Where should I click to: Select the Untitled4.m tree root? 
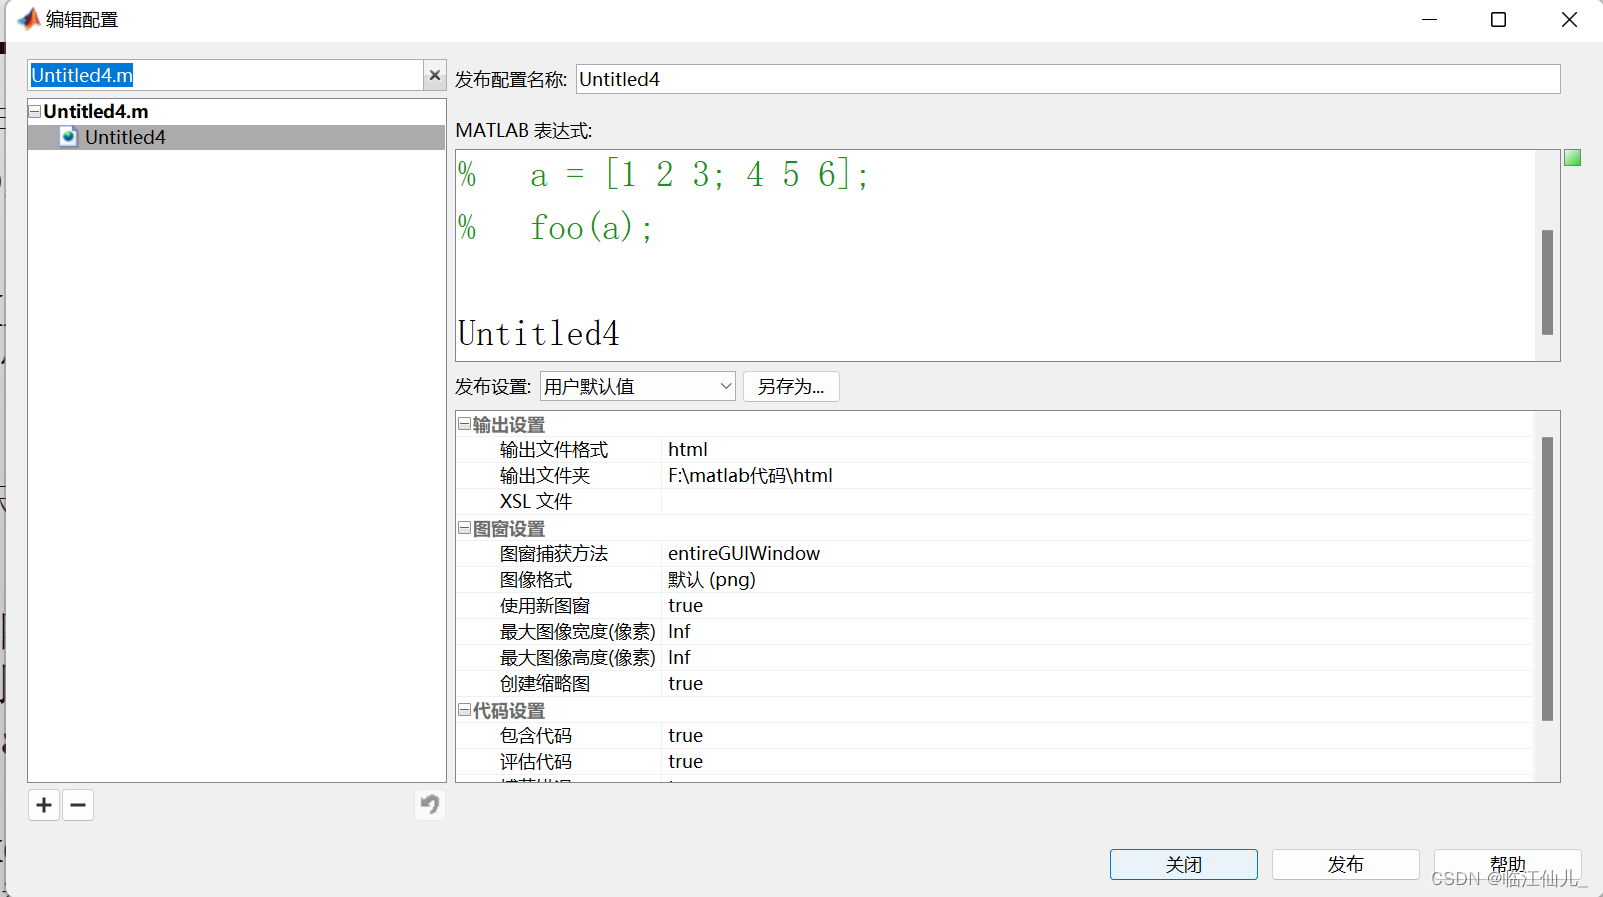point(96,111)
